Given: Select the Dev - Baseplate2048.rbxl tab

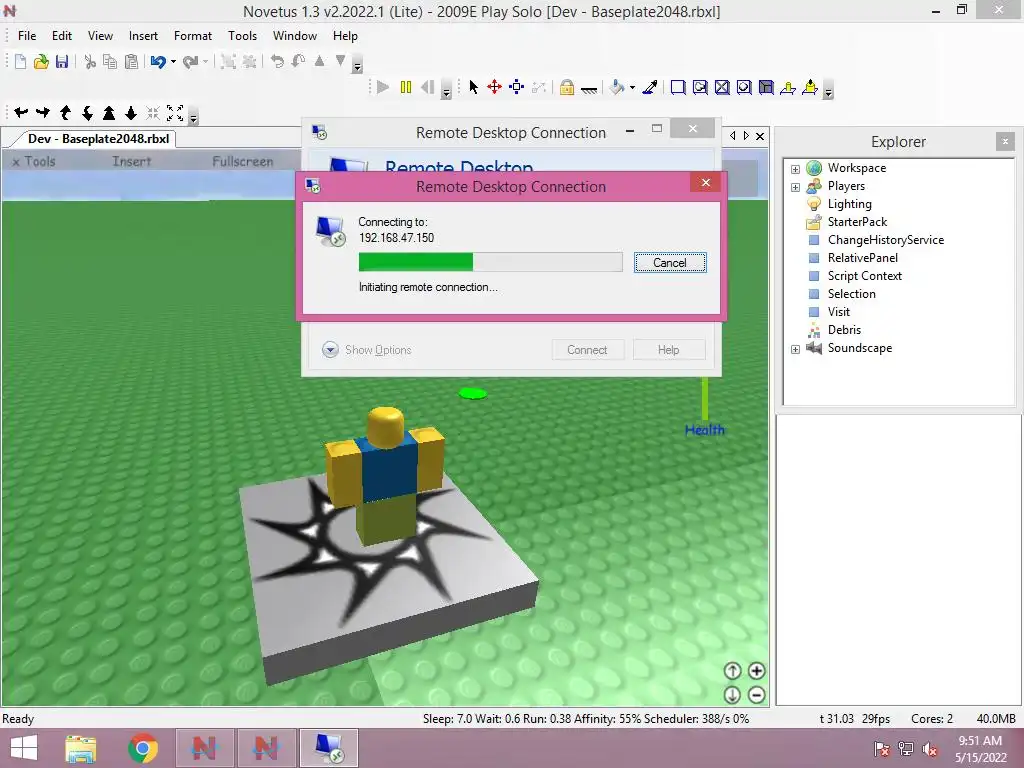Looking at the screenshot, I should [x=98, y=138].
